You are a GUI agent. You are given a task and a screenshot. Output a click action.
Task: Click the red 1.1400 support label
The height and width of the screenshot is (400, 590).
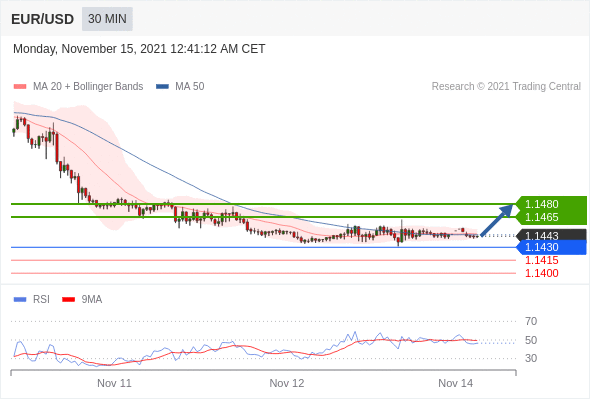coord(541,273)
